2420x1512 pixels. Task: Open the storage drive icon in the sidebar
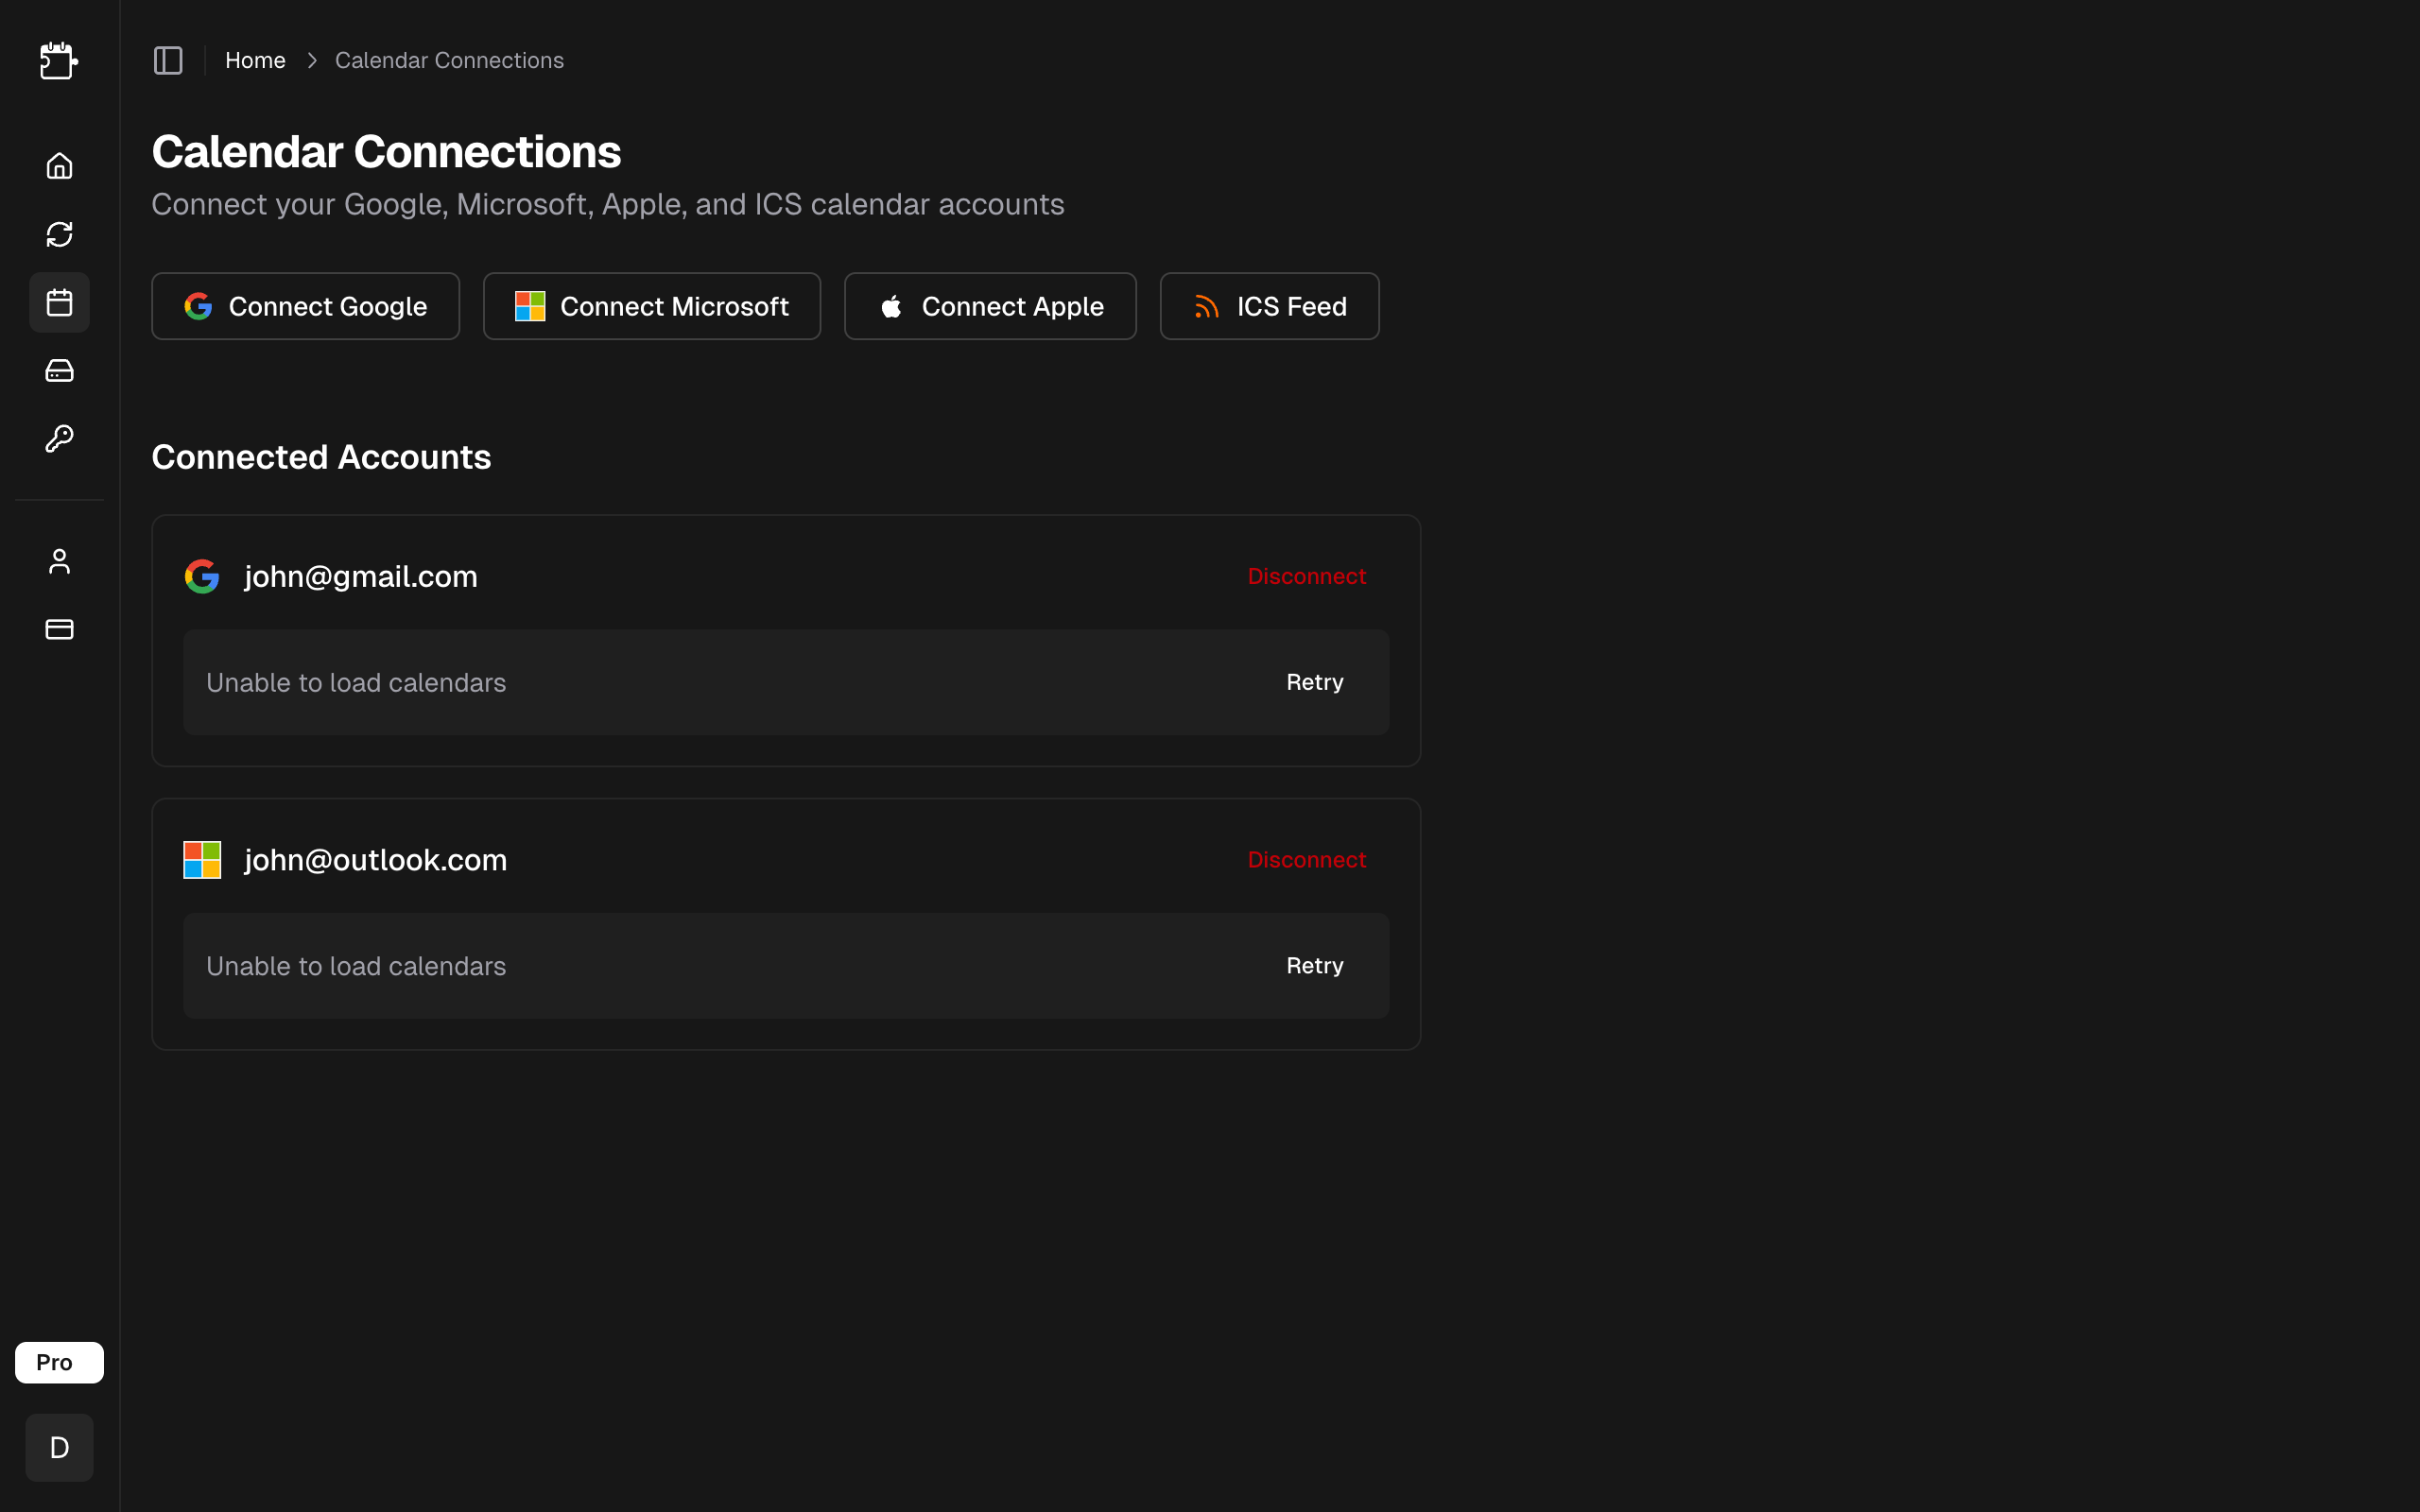(59, 370)
